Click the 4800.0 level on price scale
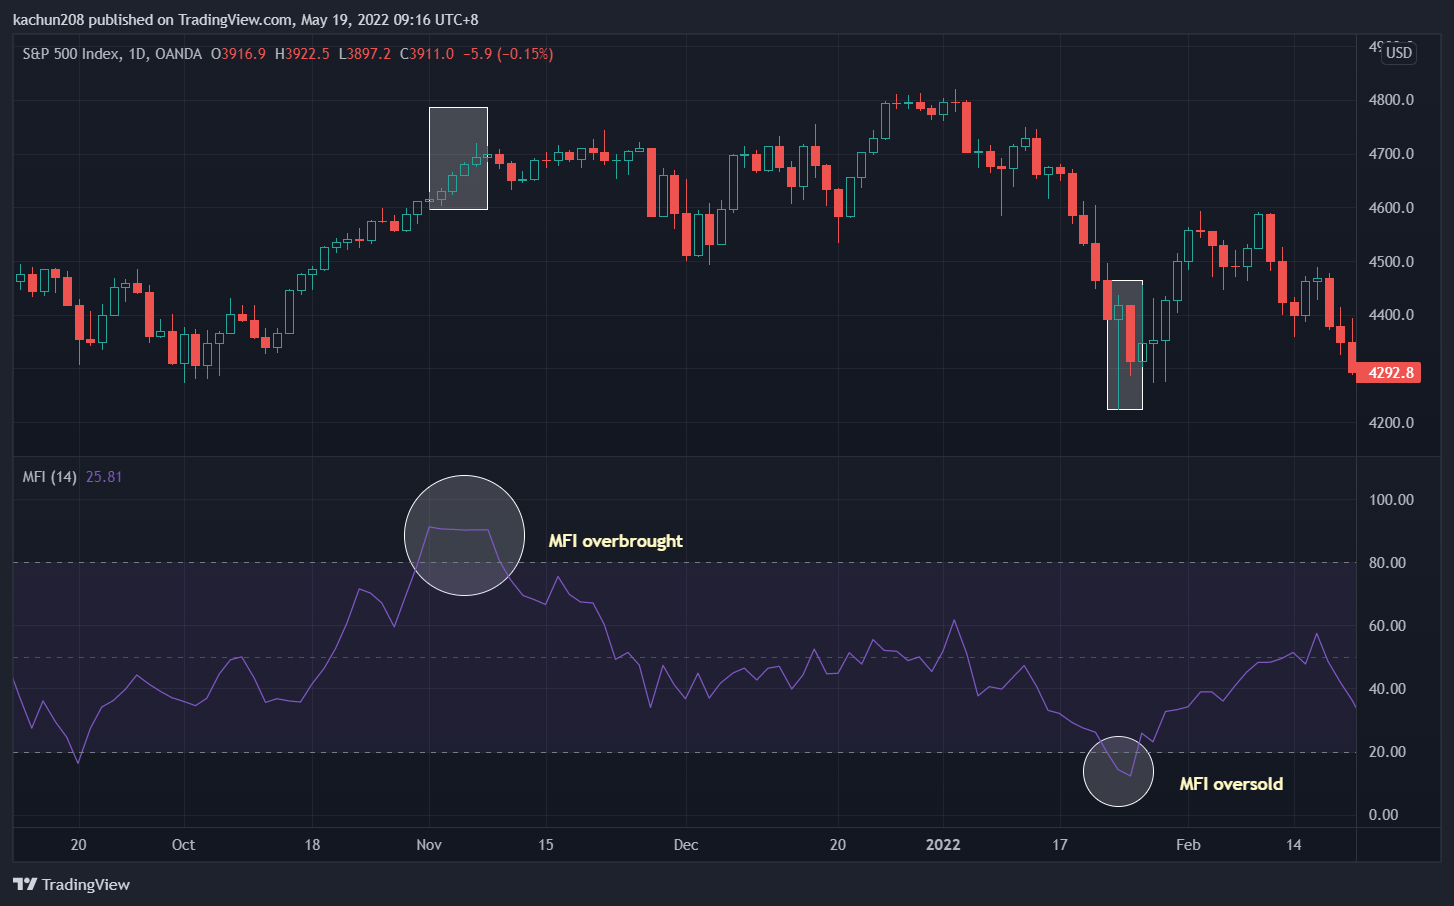Screen dimensions: 1454x906 coord(1391,100)
